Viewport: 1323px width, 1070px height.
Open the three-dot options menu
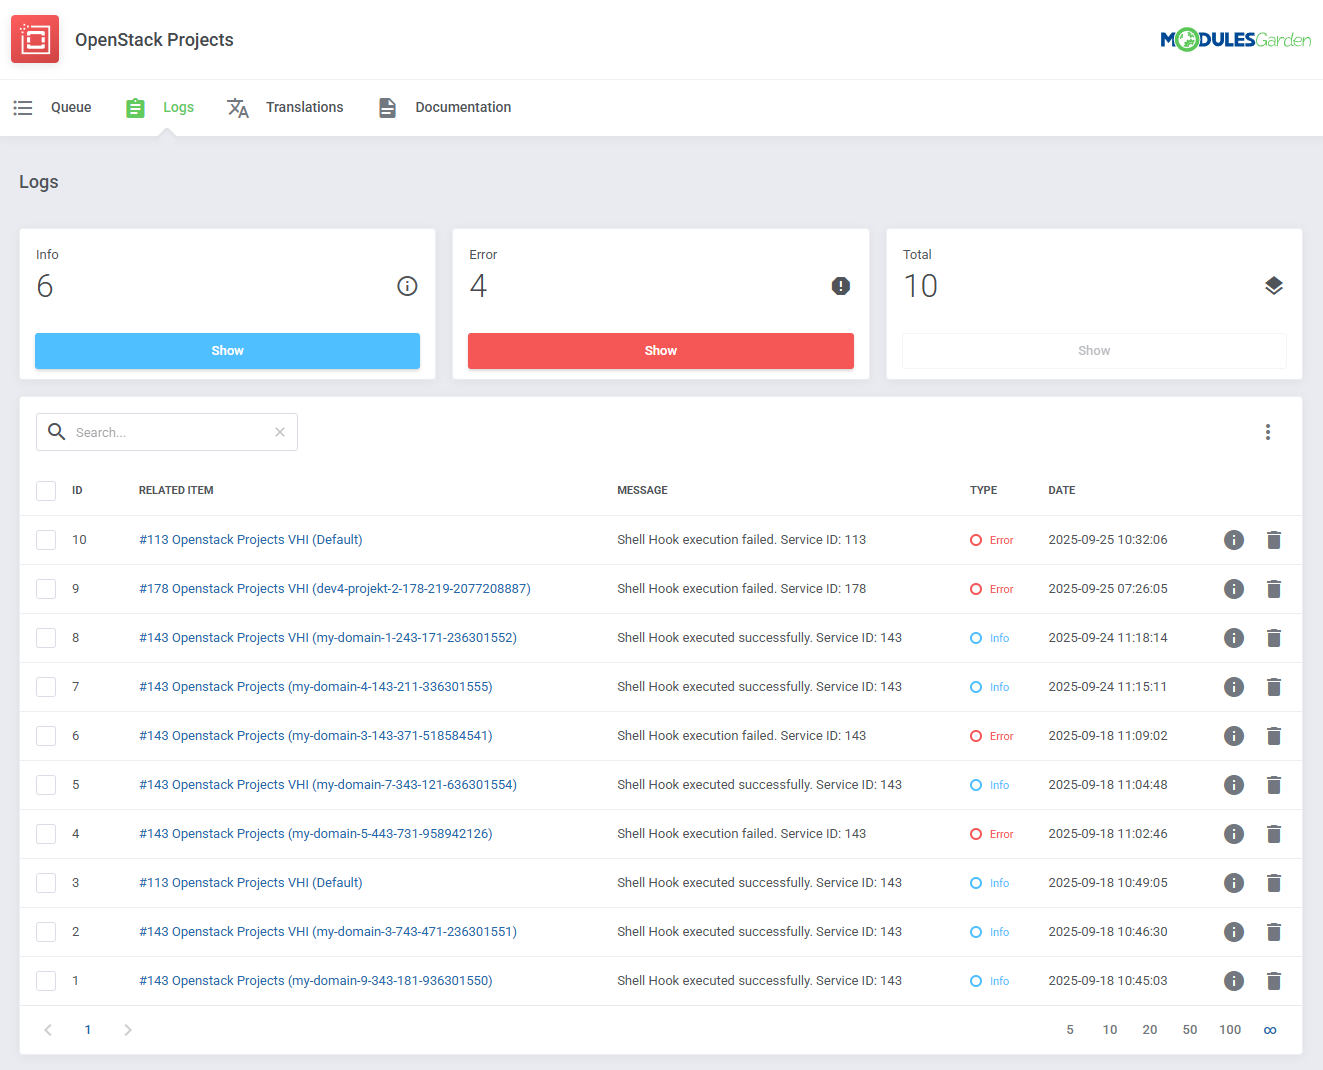pyautogui.click(x=1268, y=431)
